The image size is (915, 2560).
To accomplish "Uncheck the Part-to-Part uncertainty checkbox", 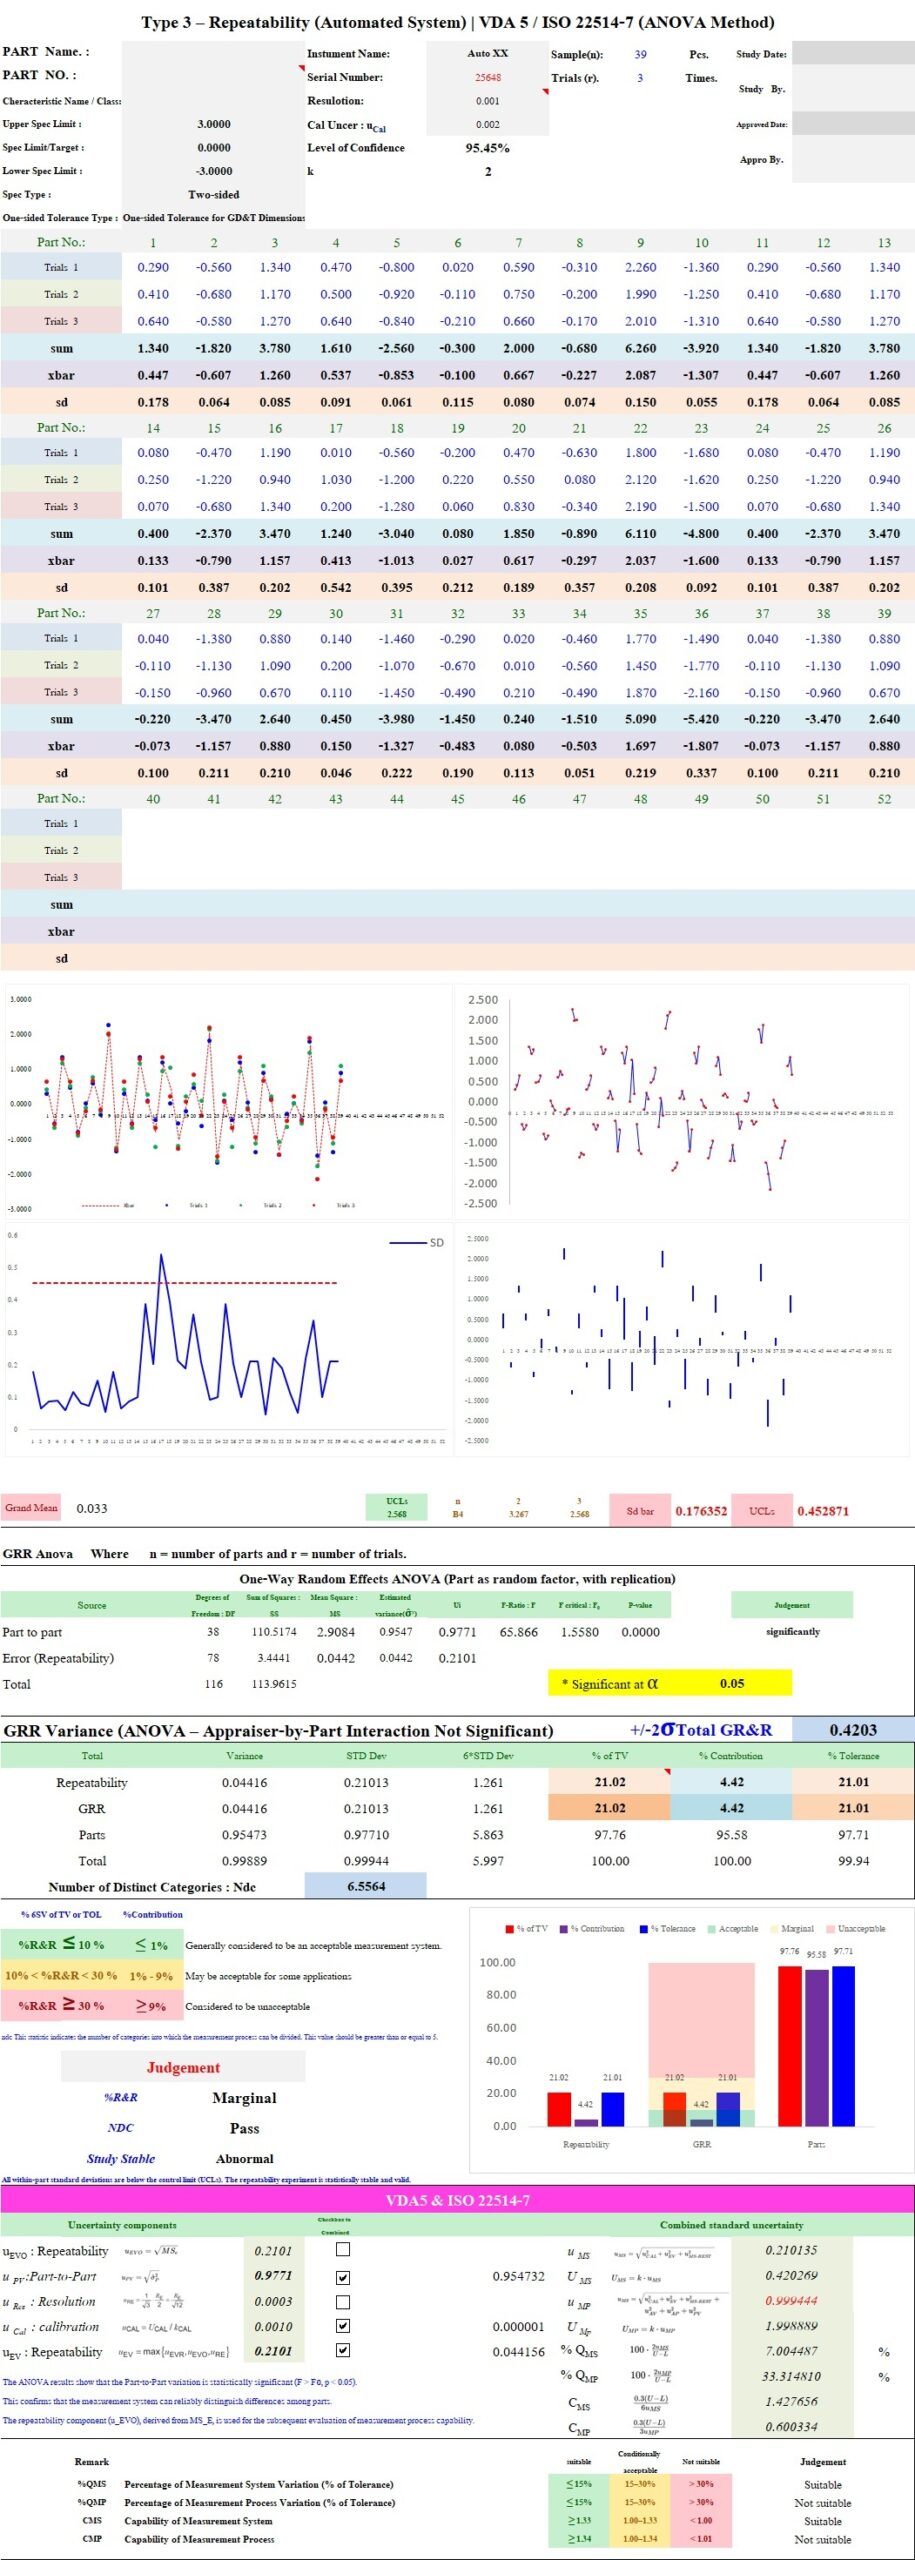I will pyautogui.click(x=343, y=2277).
